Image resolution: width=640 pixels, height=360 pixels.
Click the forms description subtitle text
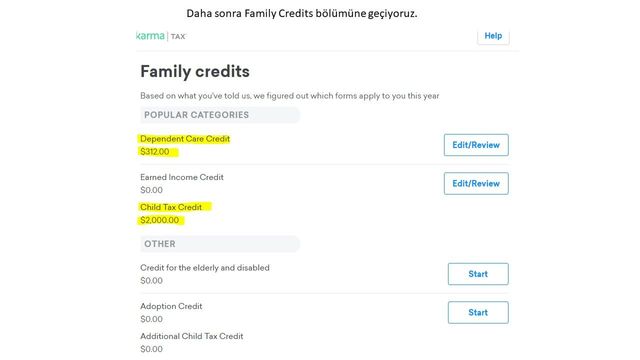290,96
